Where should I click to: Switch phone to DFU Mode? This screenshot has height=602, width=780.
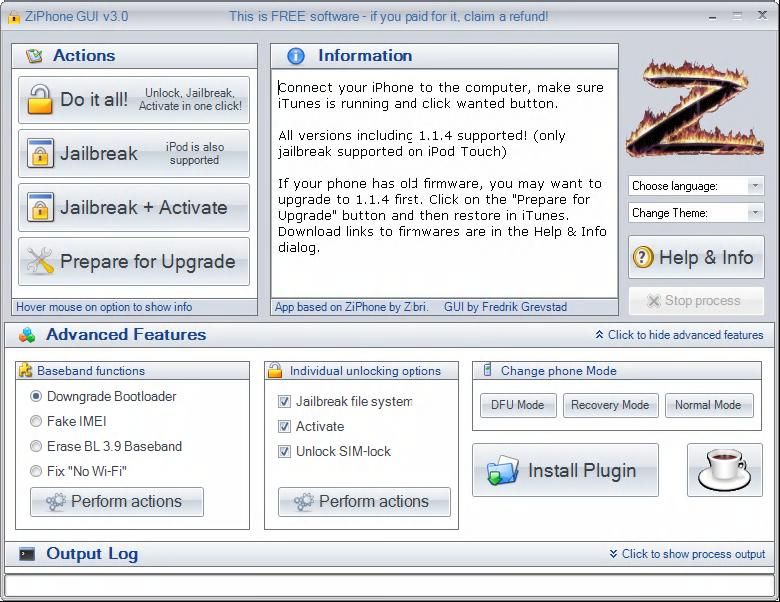click(x=518, y=405)
